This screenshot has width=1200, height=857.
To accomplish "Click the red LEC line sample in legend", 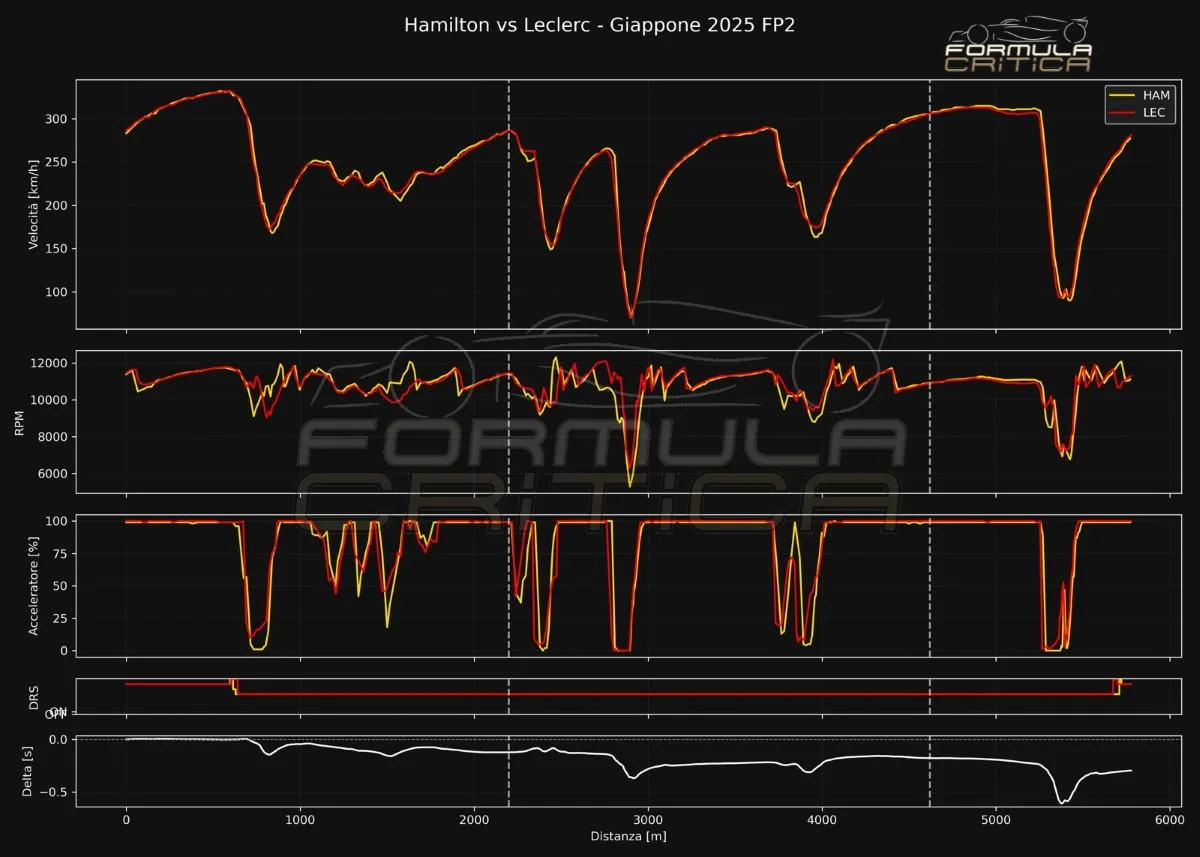I will [1121, 113].
